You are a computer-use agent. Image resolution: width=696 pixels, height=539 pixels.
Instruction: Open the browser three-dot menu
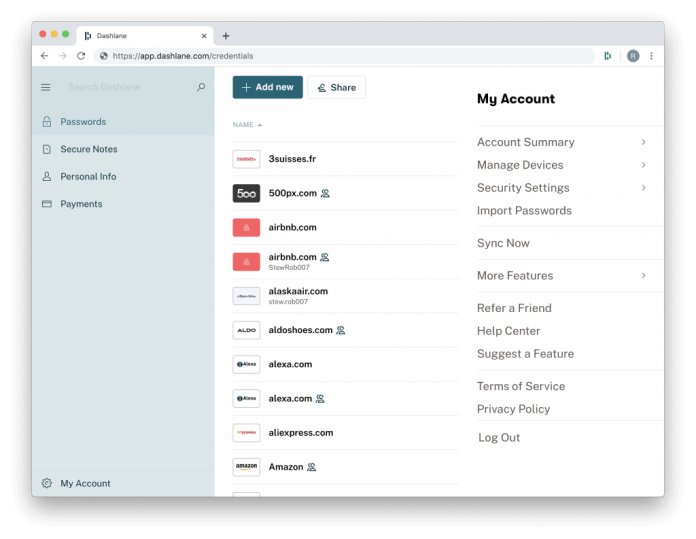point(651,56)
